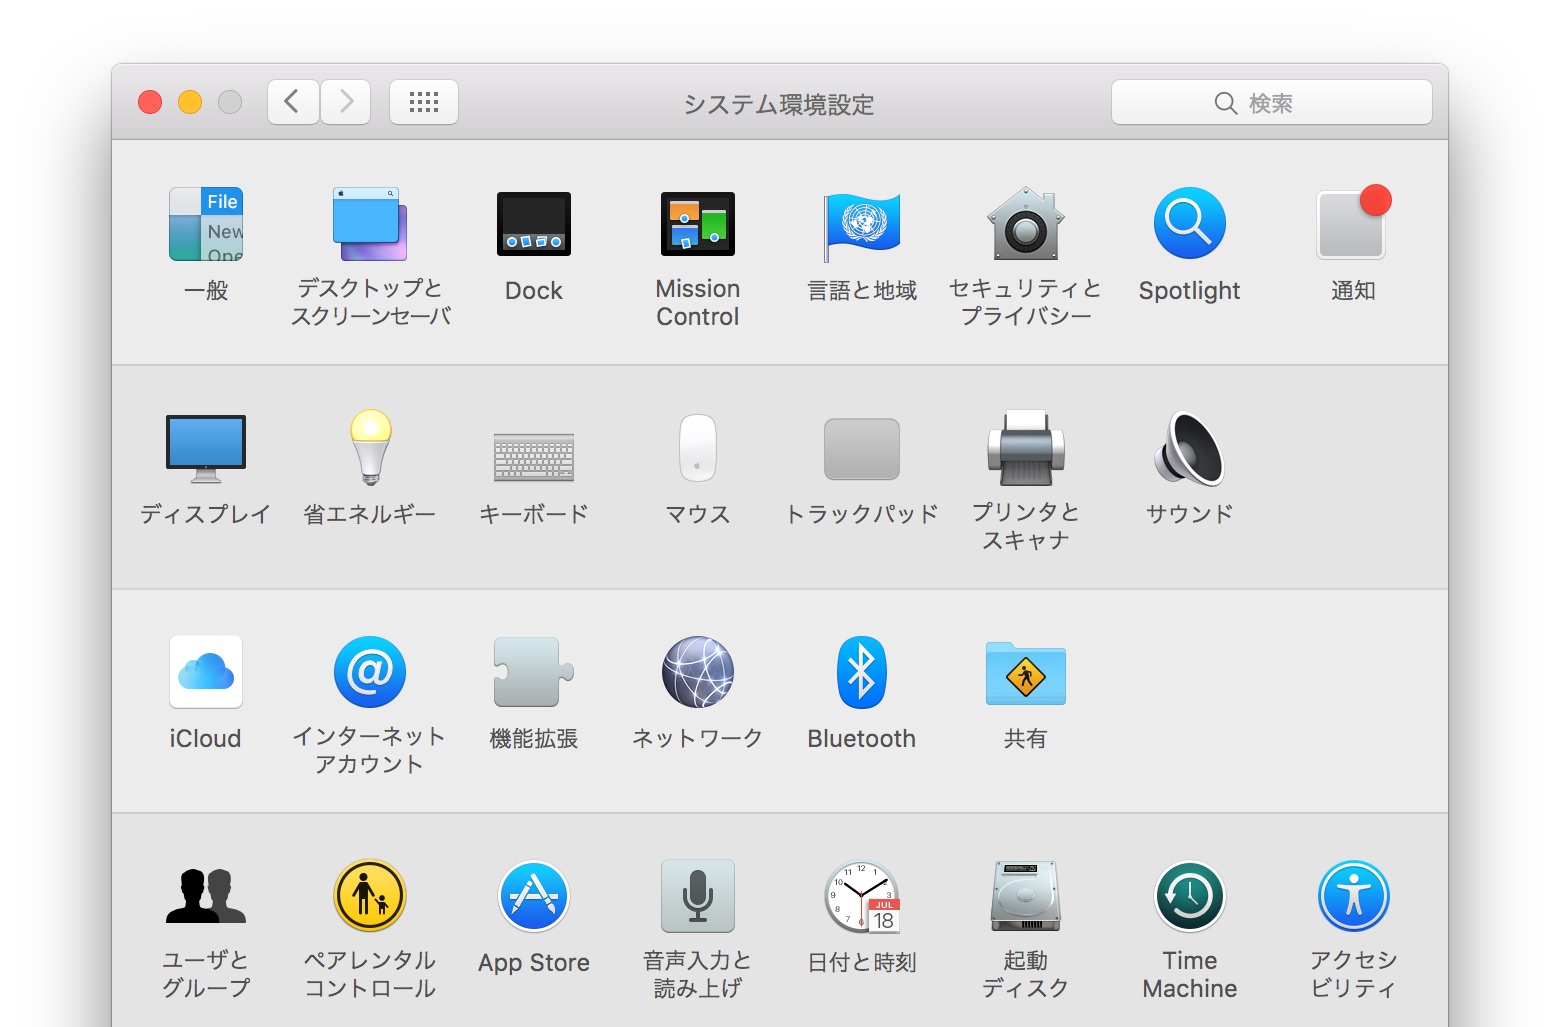The width and height of the screenshot is (1560, 1027).
Task: Open Time Machine preferences icon
Action: tap(1190, 896)
